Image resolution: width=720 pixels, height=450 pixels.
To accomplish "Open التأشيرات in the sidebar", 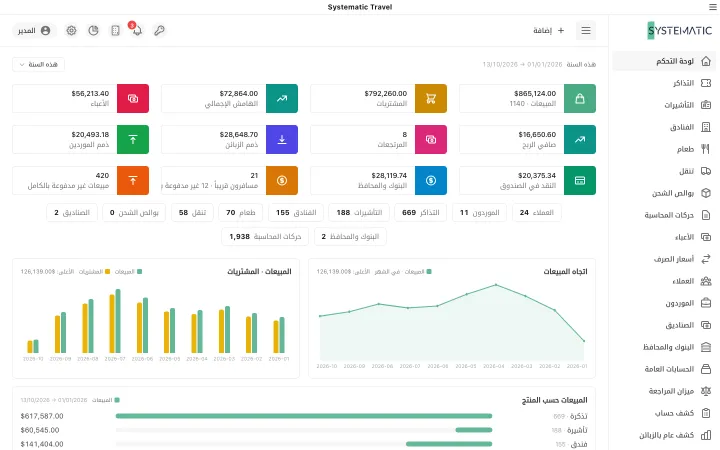I will tap(664, 105).
